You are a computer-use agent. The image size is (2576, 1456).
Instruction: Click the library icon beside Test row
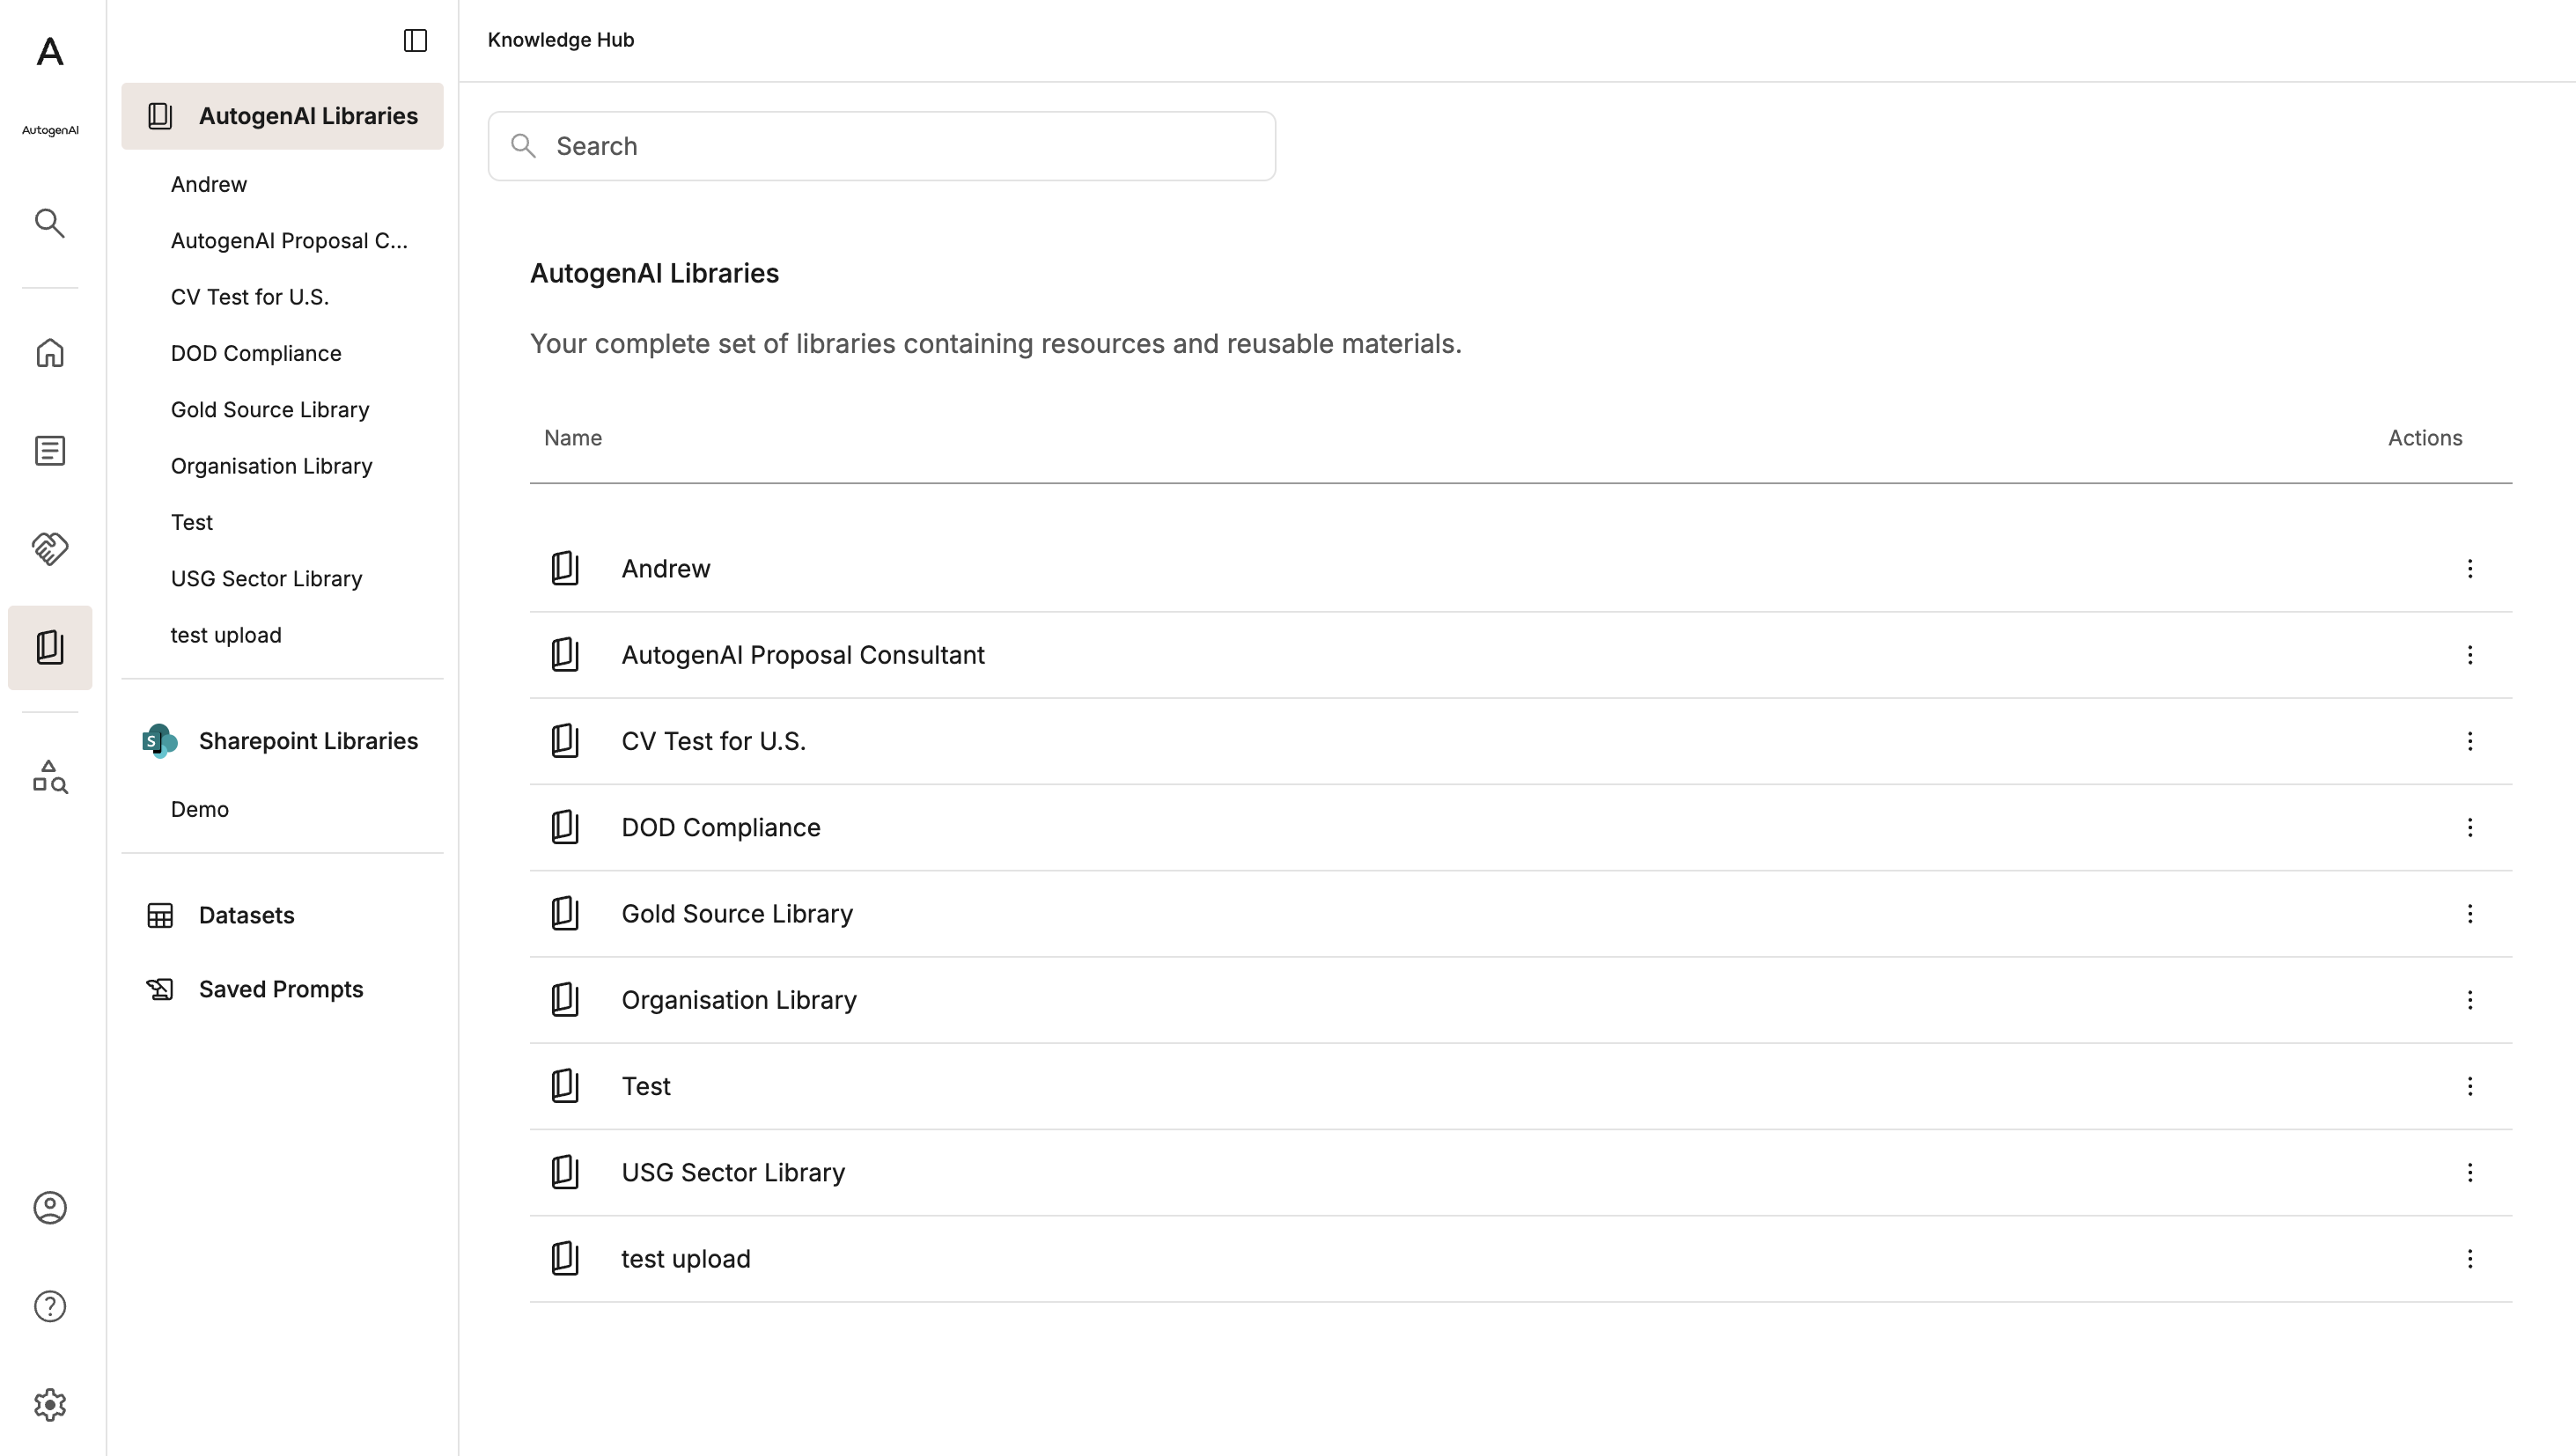tap(565, 1086)
